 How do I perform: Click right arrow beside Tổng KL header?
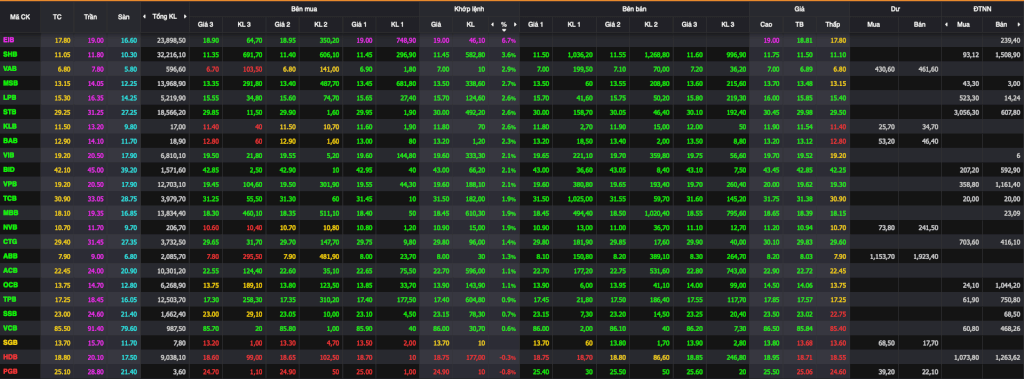(x=186, y=16)
